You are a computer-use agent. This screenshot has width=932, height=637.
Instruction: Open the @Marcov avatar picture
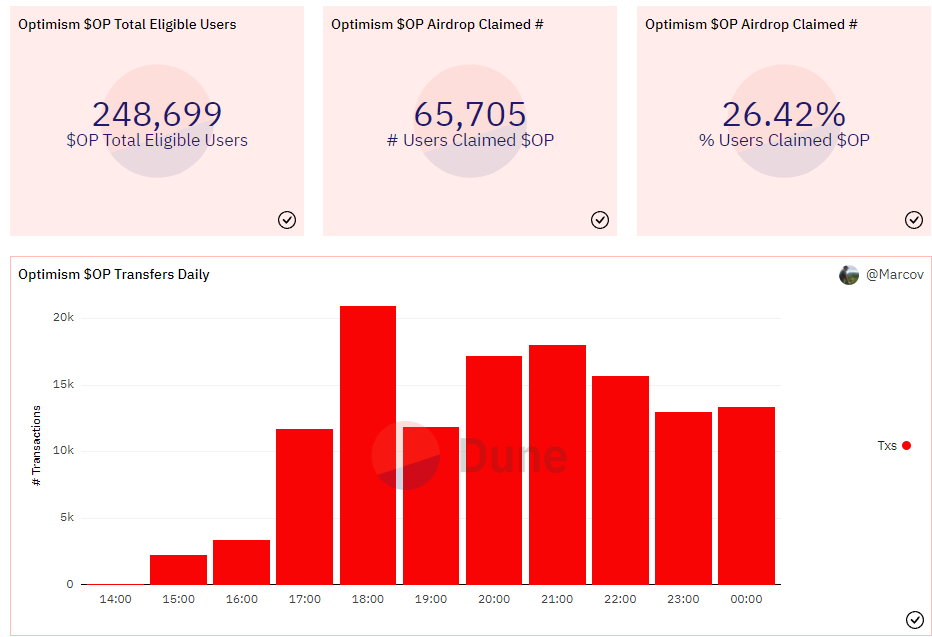click(x=849, y=275)
